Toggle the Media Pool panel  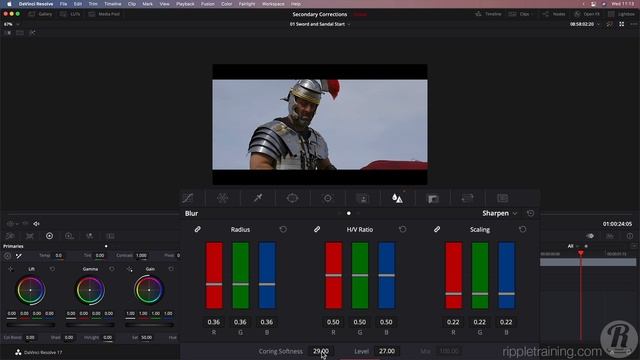tap(104, 14)
